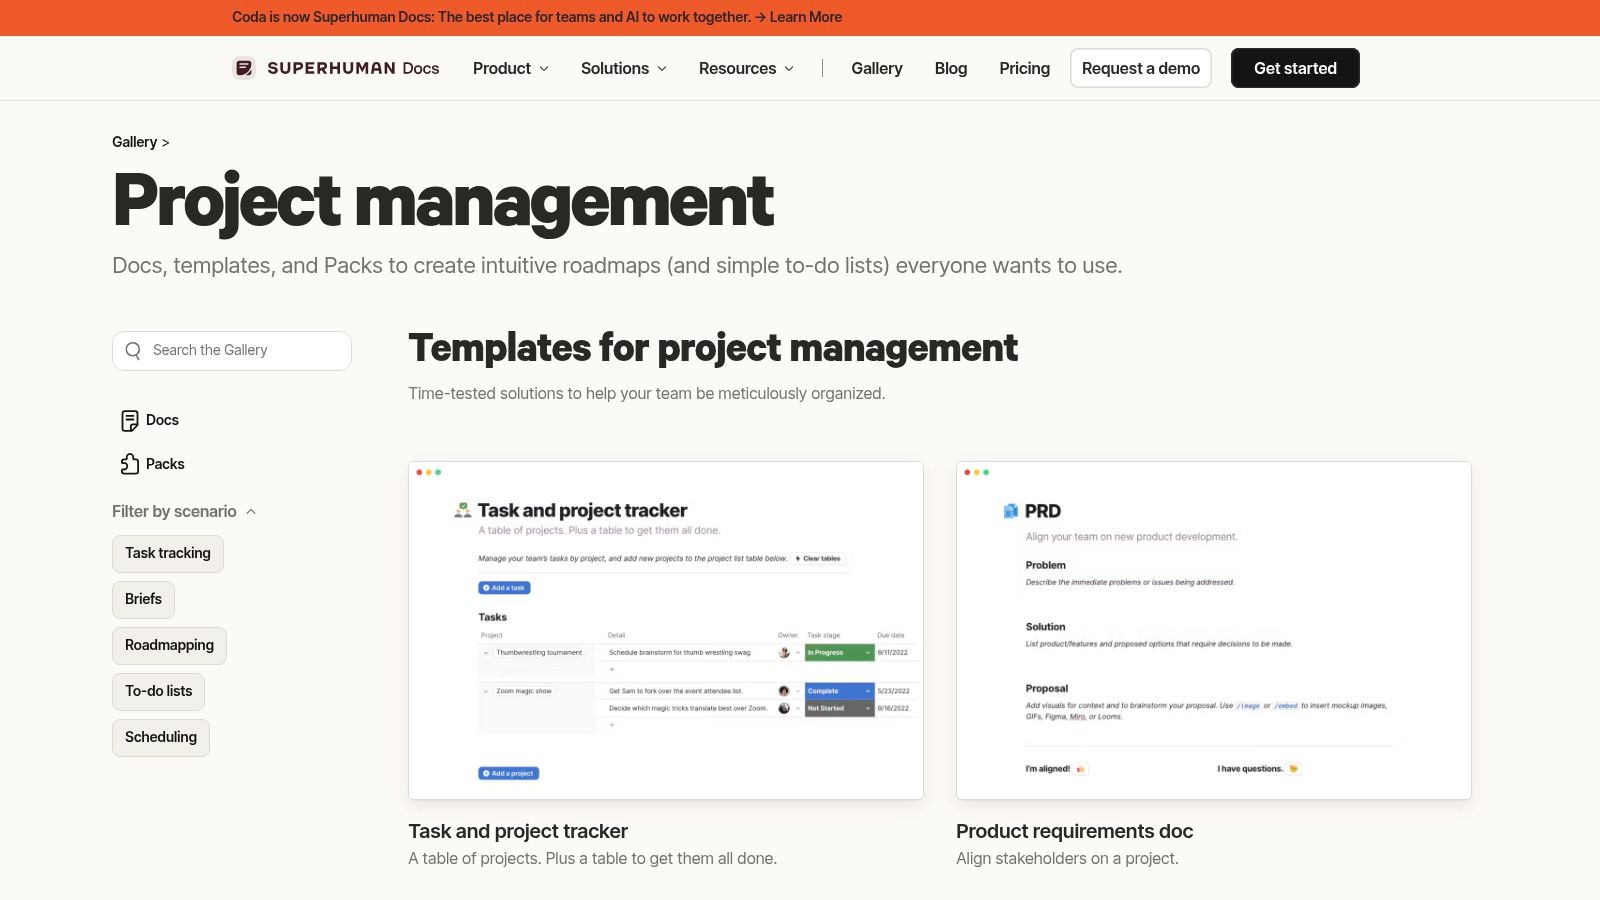Open the Solutions dropdown menu
1600x900 pixels.
coord(624,68)
